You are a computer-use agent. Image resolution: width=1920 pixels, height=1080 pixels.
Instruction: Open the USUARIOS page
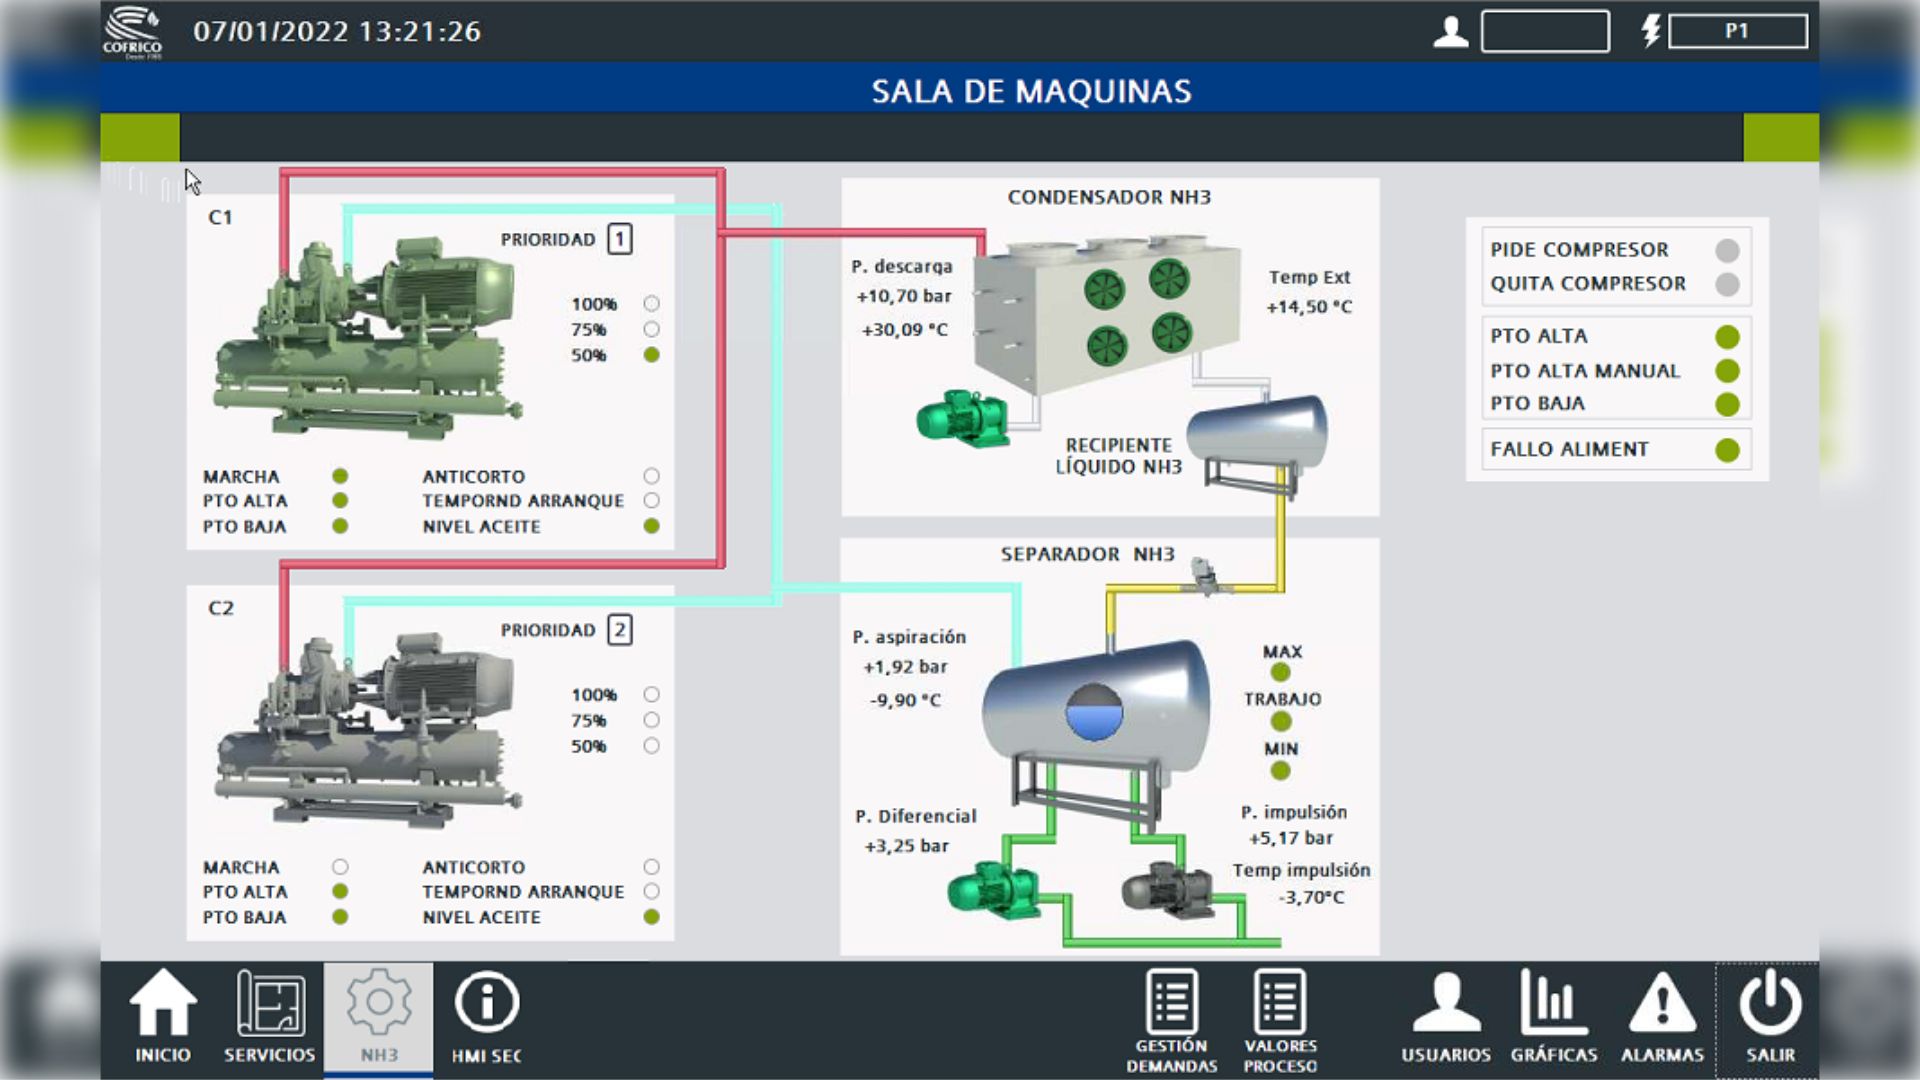pos(1446,1017)
